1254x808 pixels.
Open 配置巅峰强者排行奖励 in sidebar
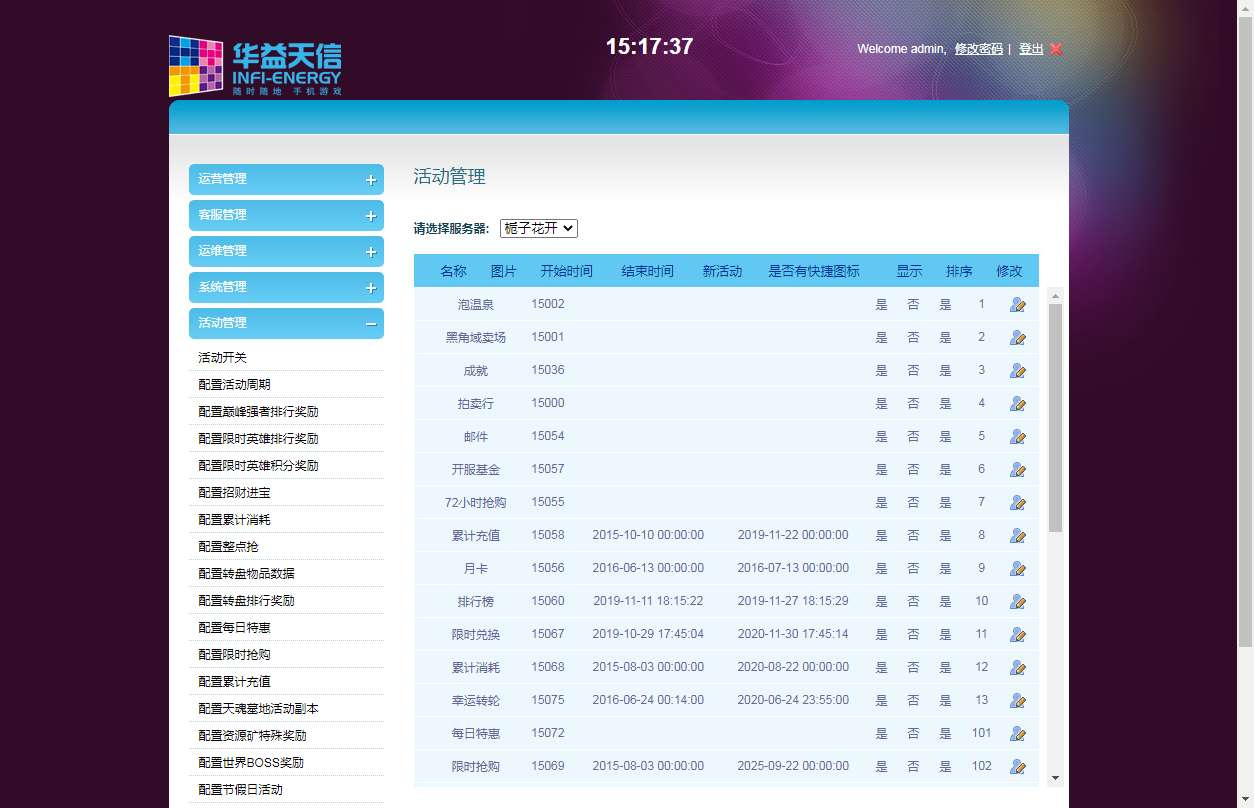(258, 411)
